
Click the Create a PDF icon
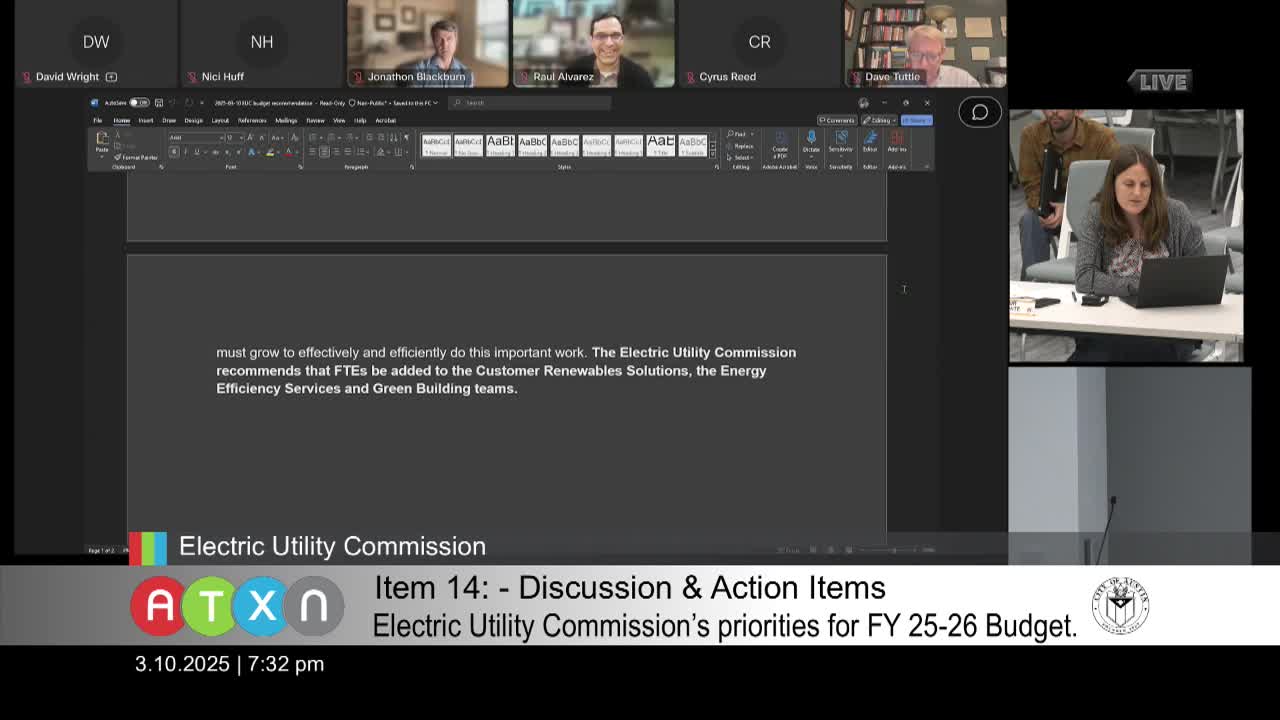pyautogui.click(x=780, y=139)
